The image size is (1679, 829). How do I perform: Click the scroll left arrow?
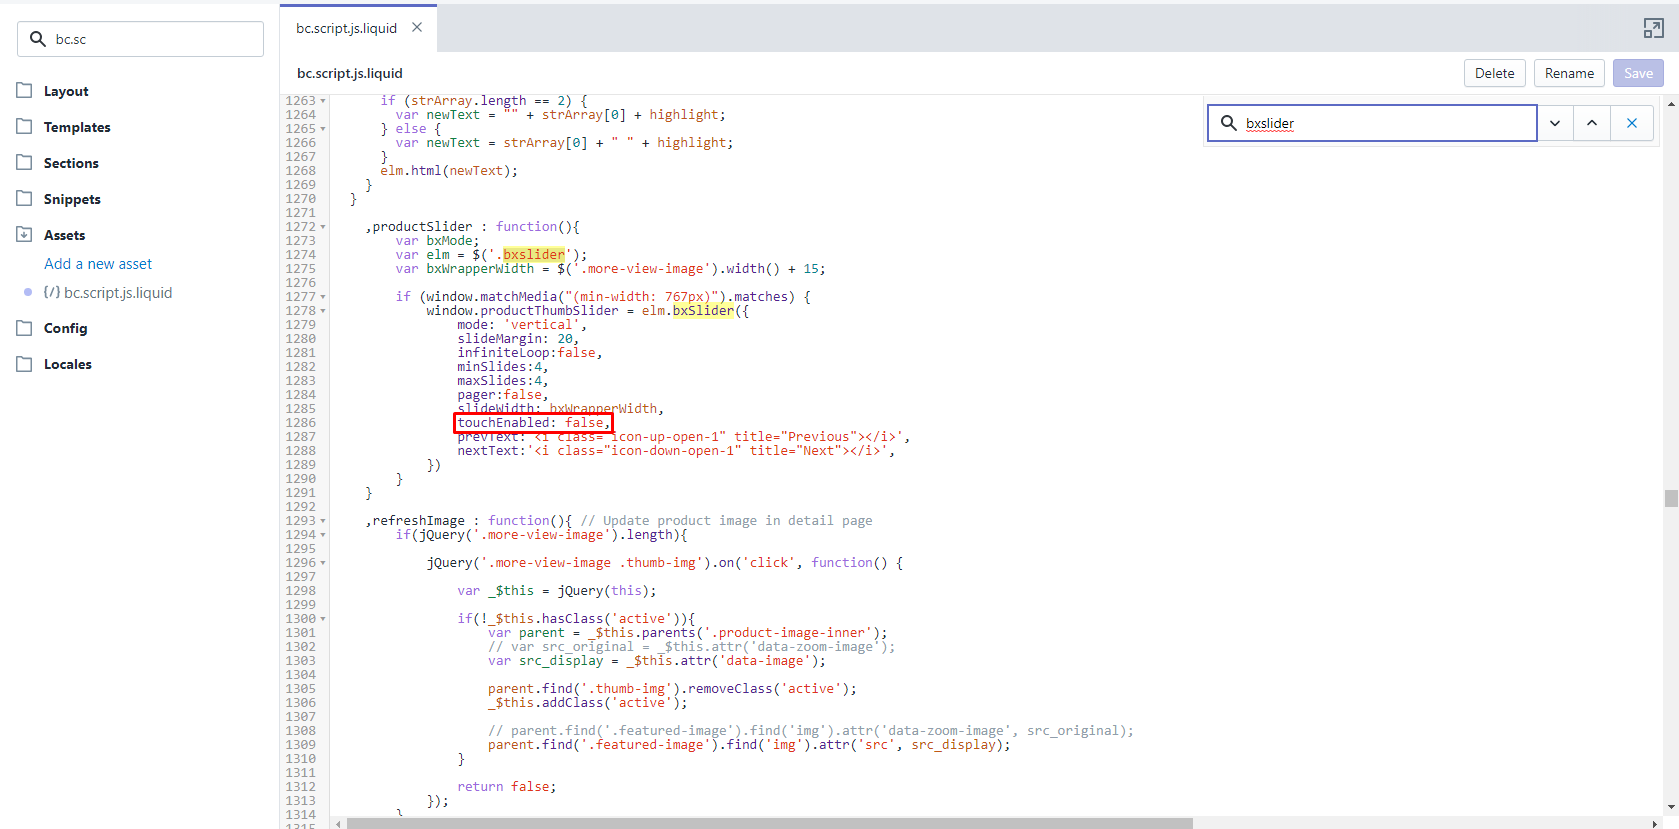click(x=338, y=824)
